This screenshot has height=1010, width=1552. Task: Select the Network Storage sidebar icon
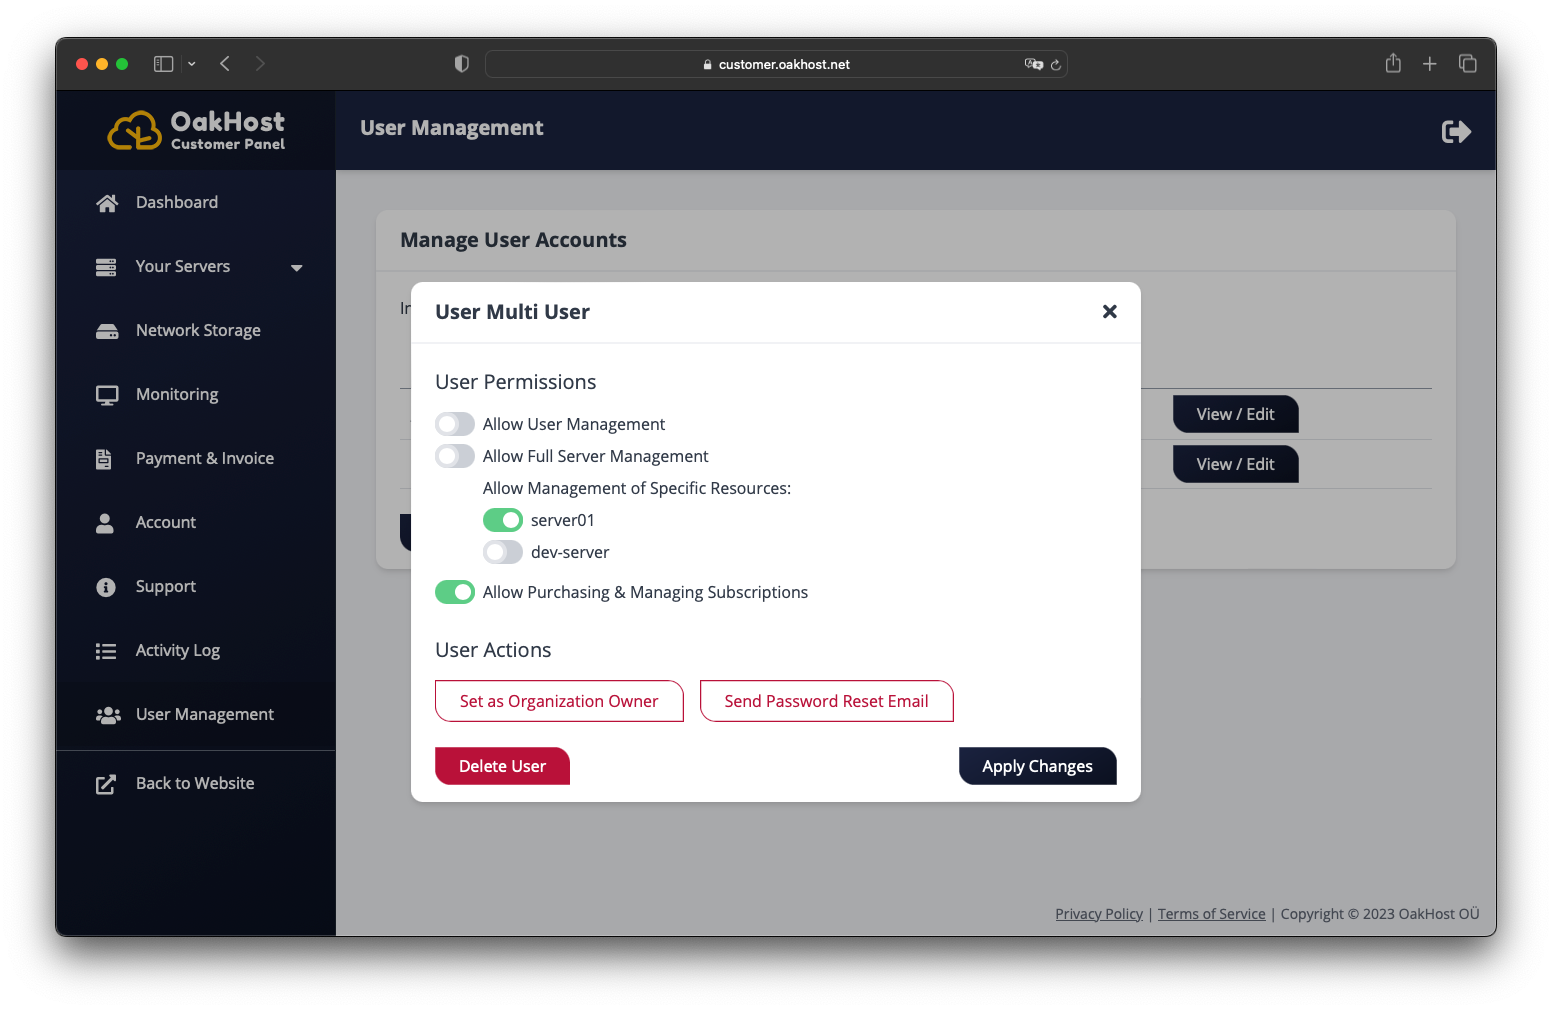coord(107,330)
